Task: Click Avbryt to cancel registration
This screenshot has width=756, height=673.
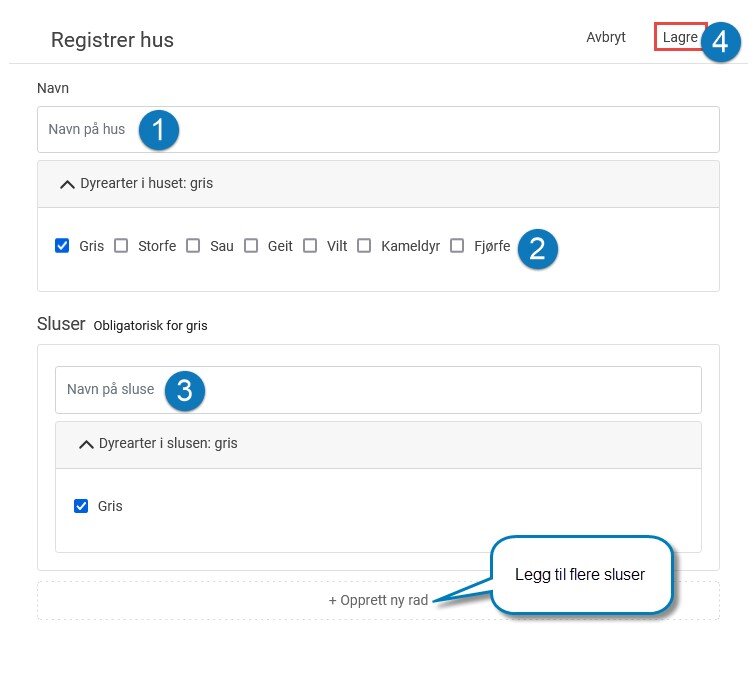Action: [606, 37]
